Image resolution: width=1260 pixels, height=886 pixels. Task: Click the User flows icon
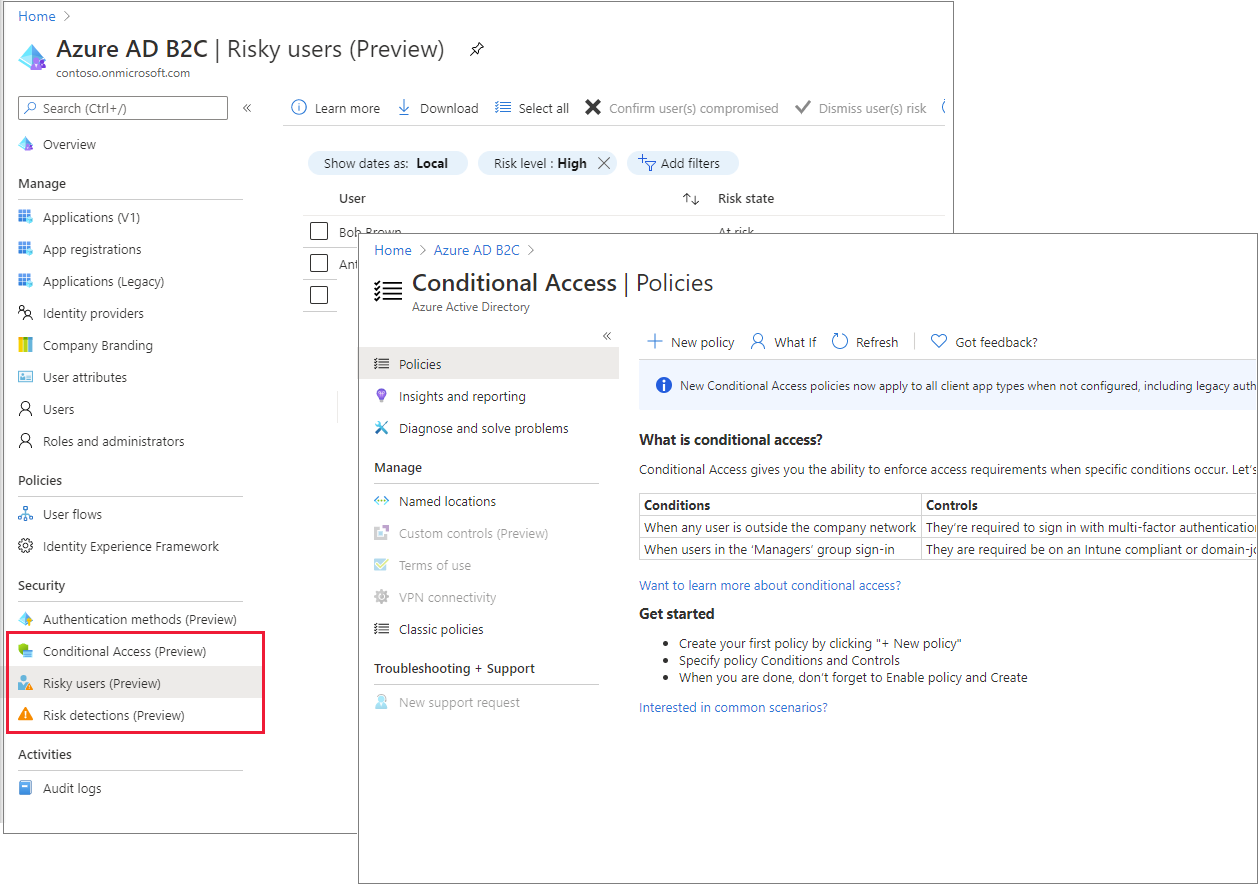pos(26,514)
